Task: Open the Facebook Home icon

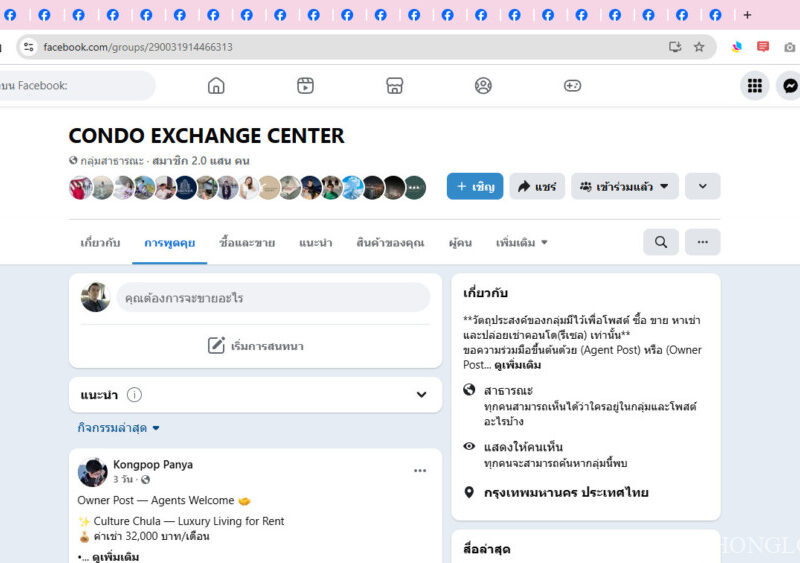Action: [216, 85]
